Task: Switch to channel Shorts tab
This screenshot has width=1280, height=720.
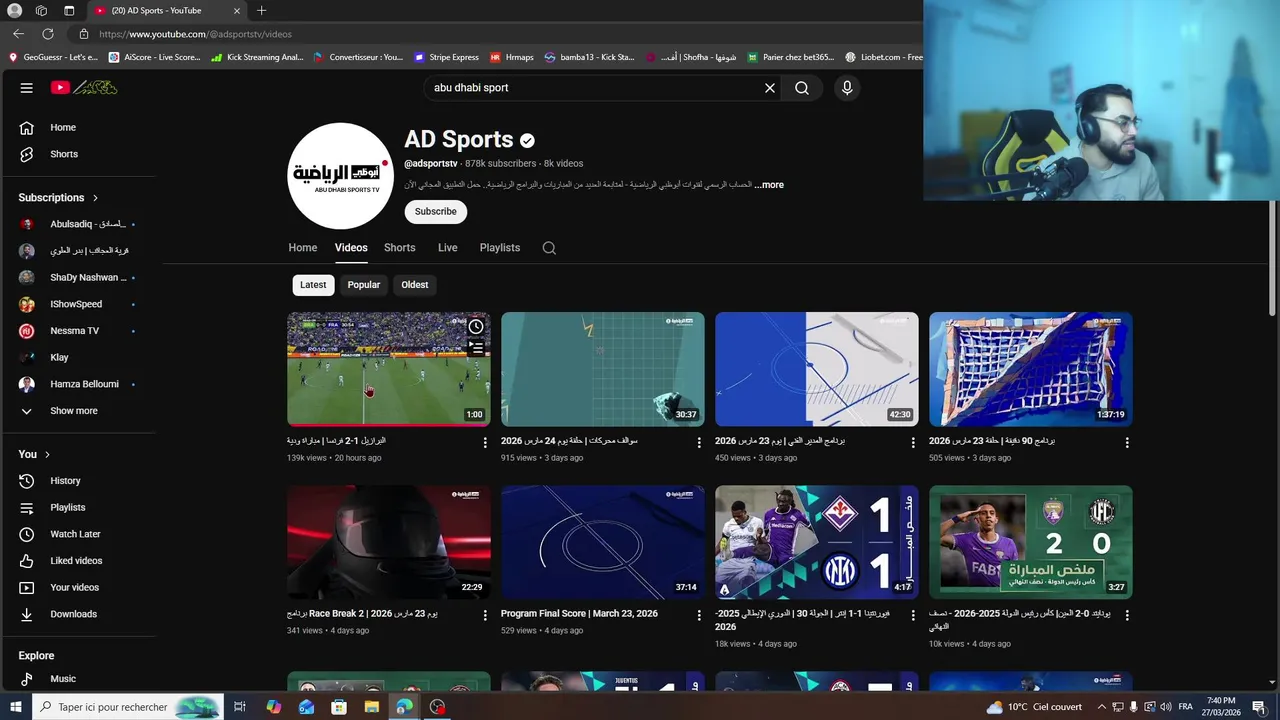Action: [400, 248]
